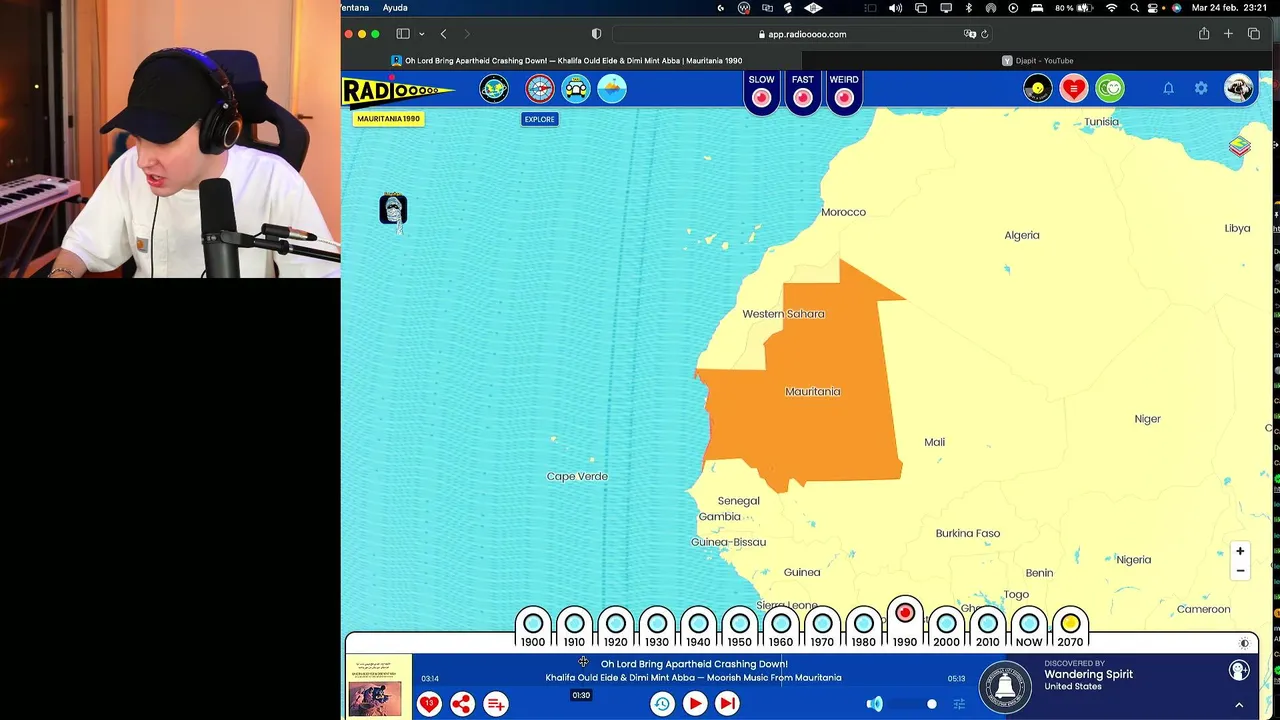Zoom out the map with minus

tap(1240, 571)
